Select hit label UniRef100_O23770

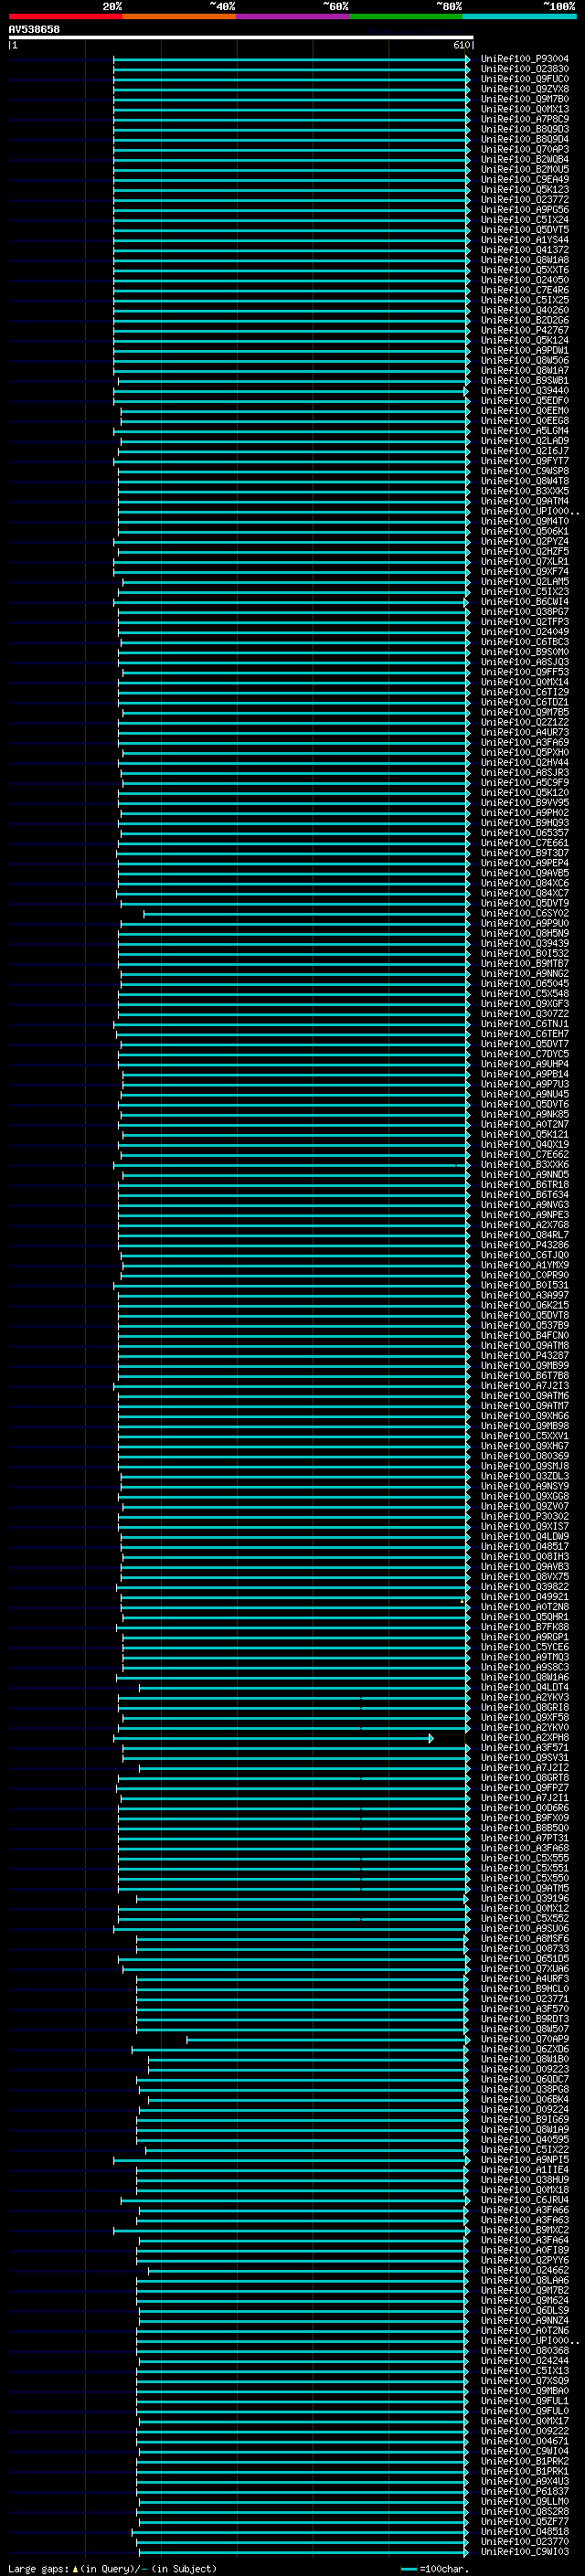point(524,2541)
